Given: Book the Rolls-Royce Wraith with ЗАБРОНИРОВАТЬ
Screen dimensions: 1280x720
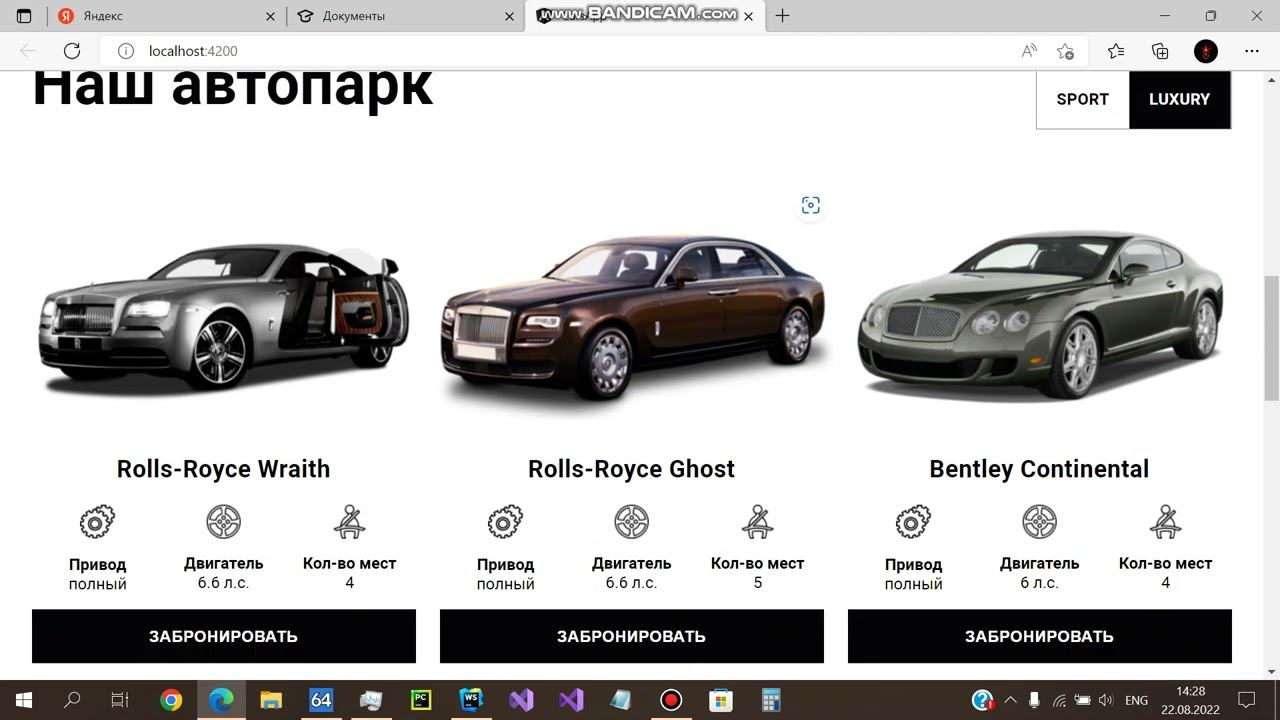Looking at the screenshot, I should coord(224,636).
